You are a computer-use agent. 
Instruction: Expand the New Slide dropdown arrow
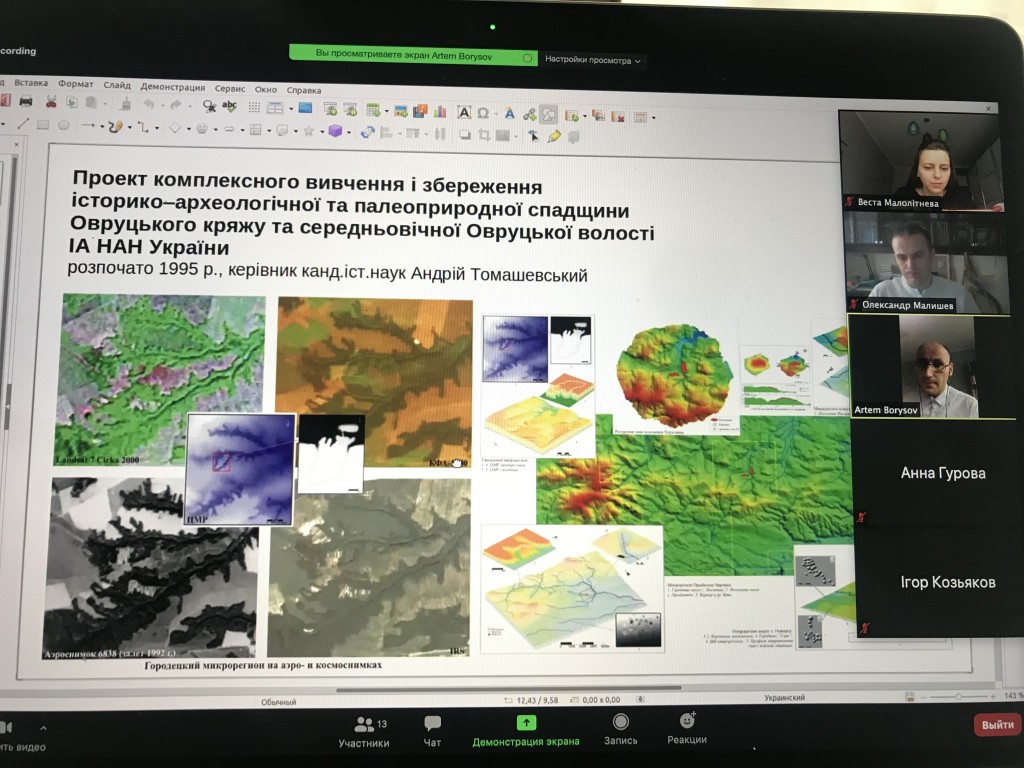(x=584, y=116)
